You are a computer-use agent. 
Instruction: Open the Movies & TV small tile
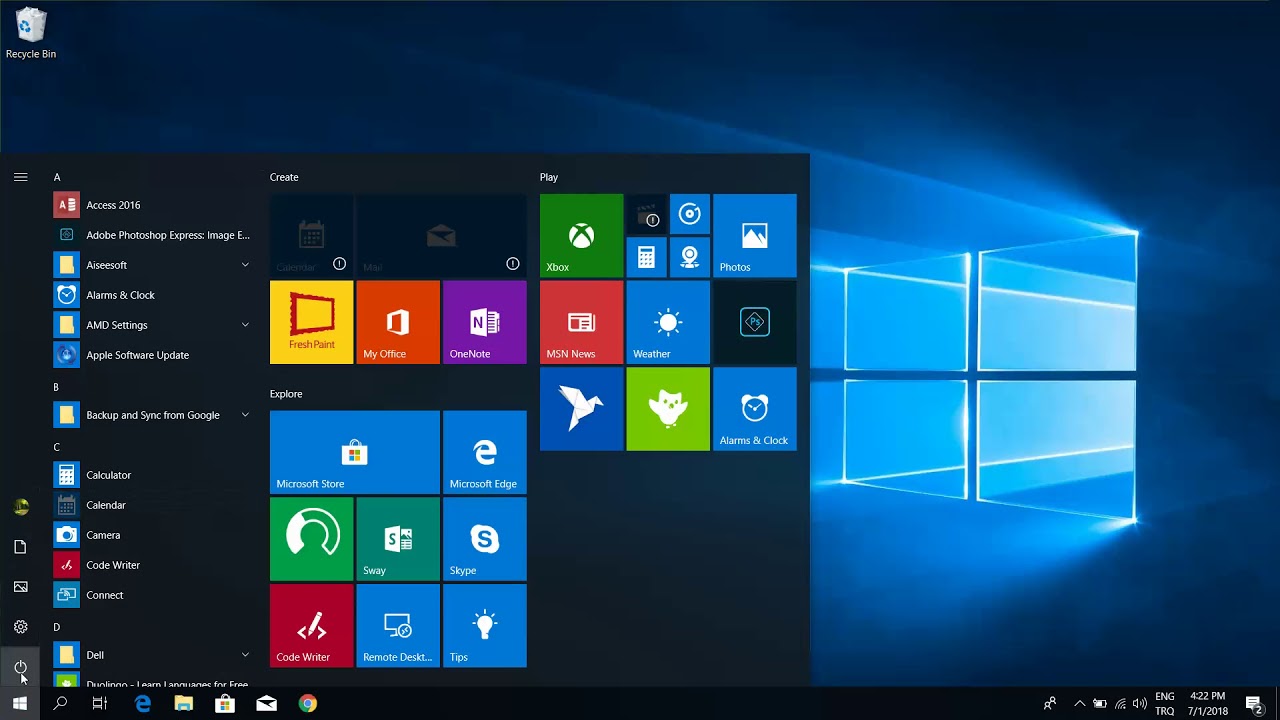pyautogui.click(x=646, y=213)
